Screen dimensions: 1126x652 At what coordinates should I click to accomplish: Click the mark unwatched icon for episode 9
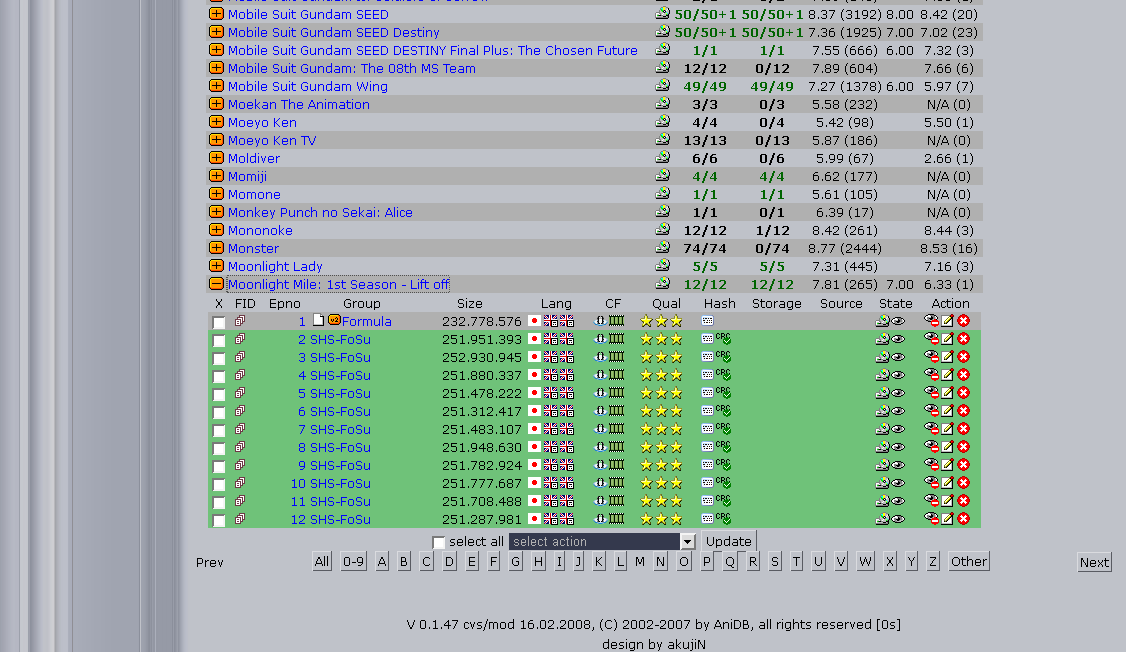[x=931, y=465]
